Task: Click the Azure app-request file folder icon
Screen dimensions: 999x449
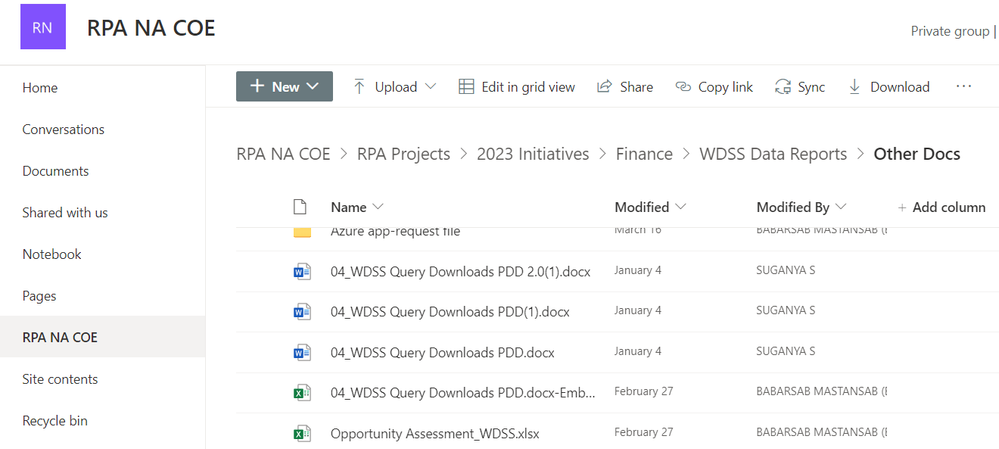Action: click(x=302, y=232)
